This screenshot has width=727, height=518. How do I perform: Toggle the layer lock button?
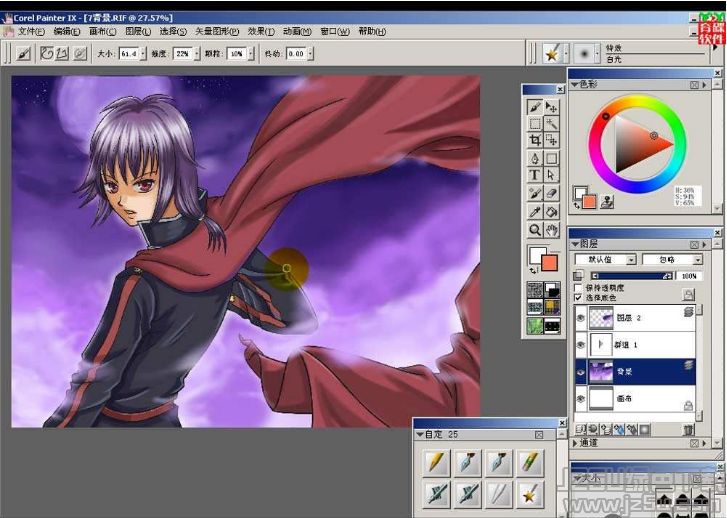pyautogui.click(x=688, y=294)
